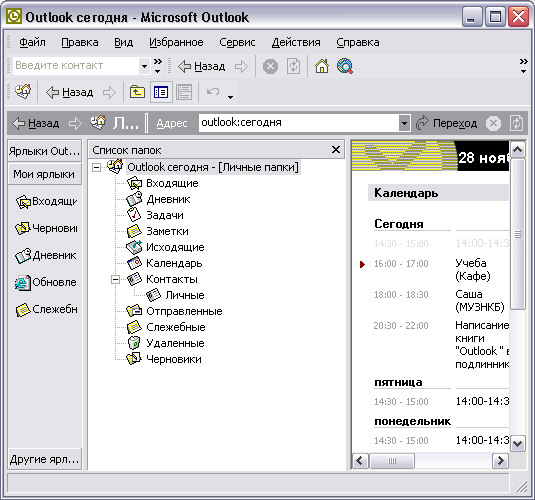Collapse the Outlook сегодня root folder node
Screen dimensions: 535x500
[97, 168]
